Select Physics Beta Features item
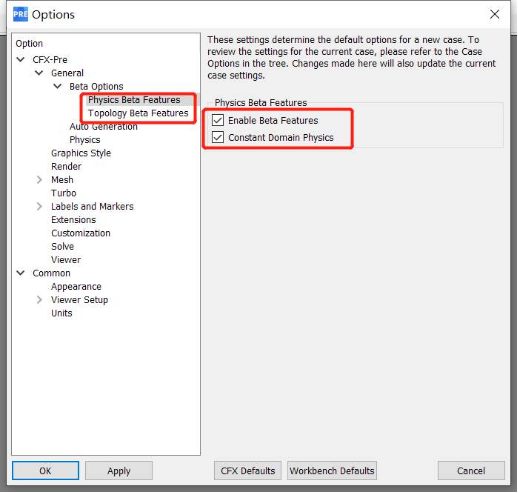Image resolution: width=518 pixels, height=493 pixels. click(134, 100)
